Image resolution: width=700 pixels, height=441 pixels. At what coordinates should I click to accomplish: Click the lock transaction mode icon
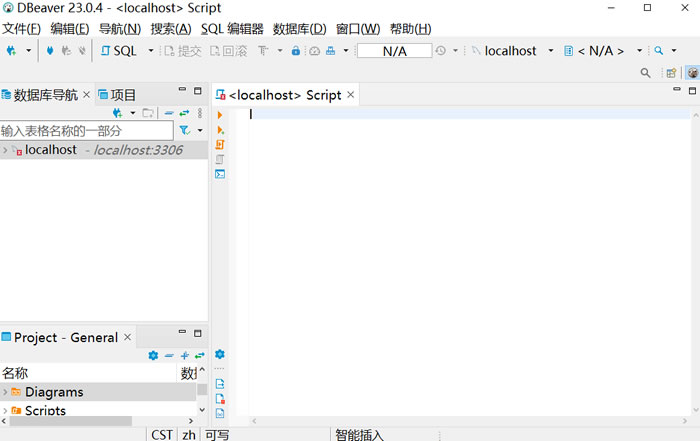click(296, 50)
